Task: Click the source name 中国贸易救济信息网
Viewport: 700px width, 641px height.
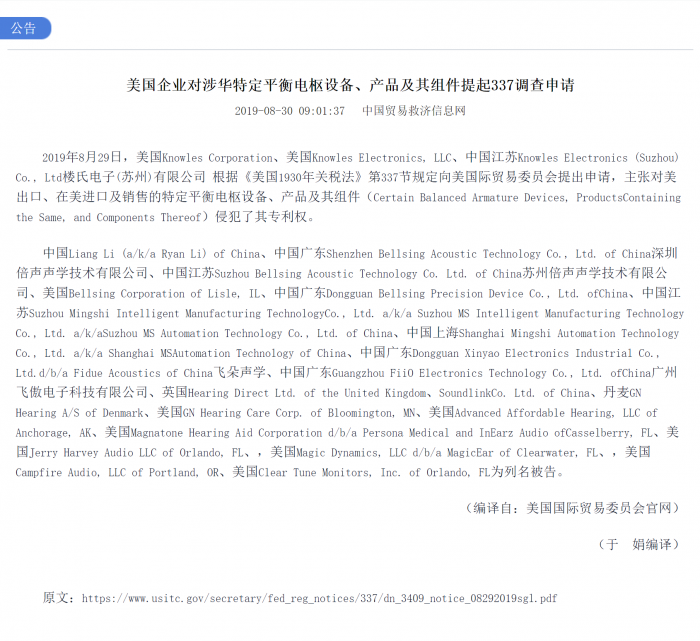Action: coord(414,111)
